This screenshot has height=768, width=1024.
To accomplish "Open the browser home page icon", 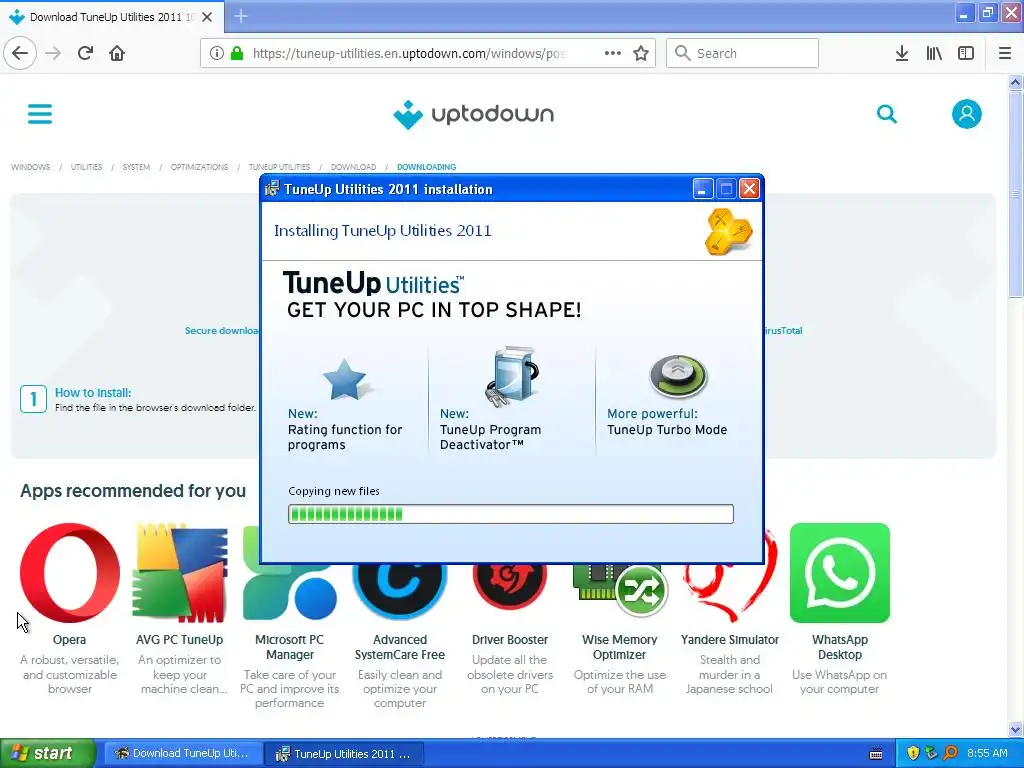I will [x=117, y=53].
